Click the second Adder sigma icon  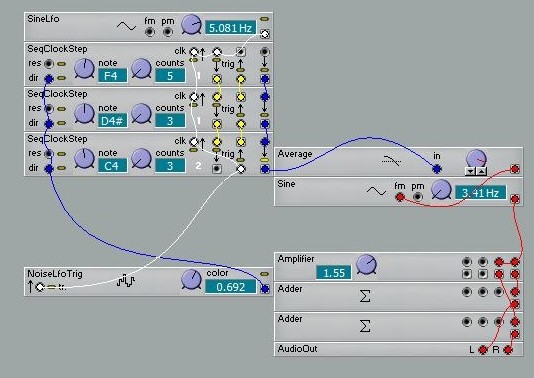(365, 326)
